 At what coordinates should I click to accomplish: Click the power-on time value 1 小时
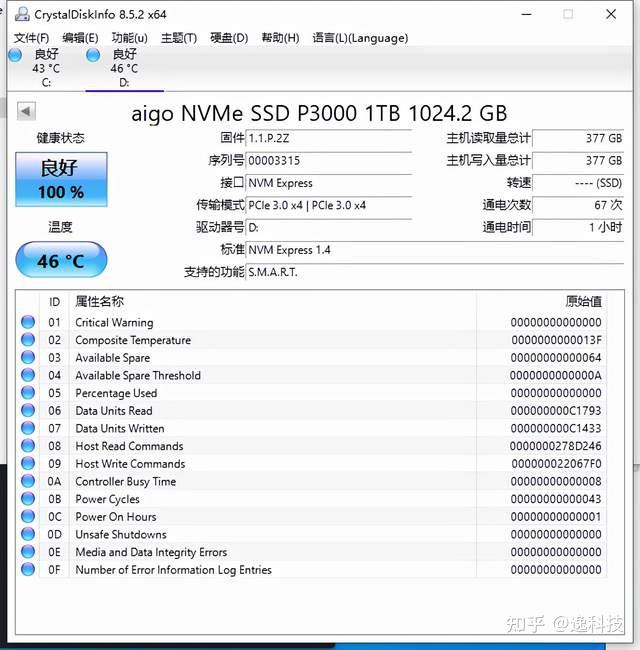pyautogui.click(x=578, y=228)
